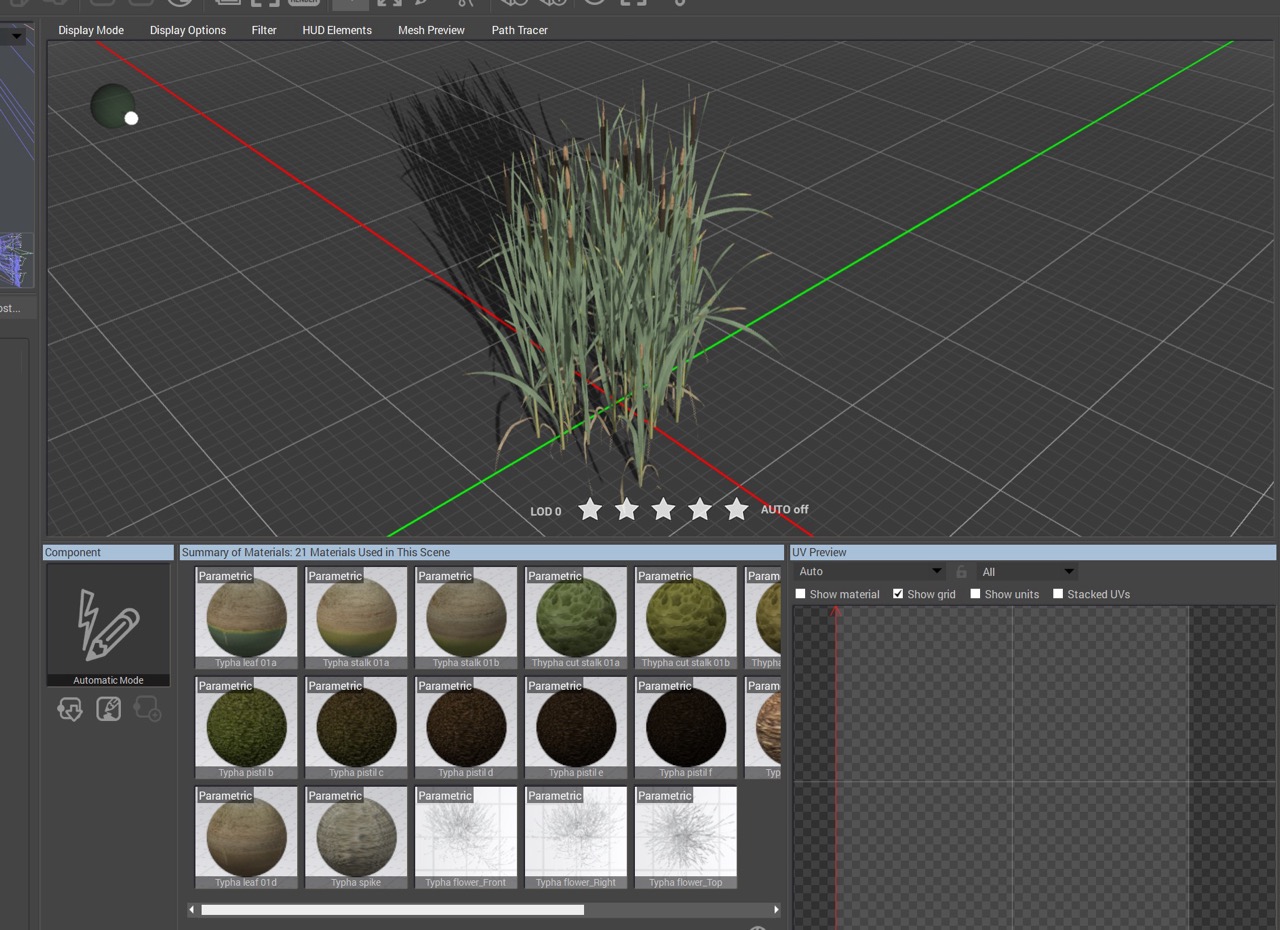Select the Typha stalk 01b material
The image size is (1280, 930).
click(466, 618)
